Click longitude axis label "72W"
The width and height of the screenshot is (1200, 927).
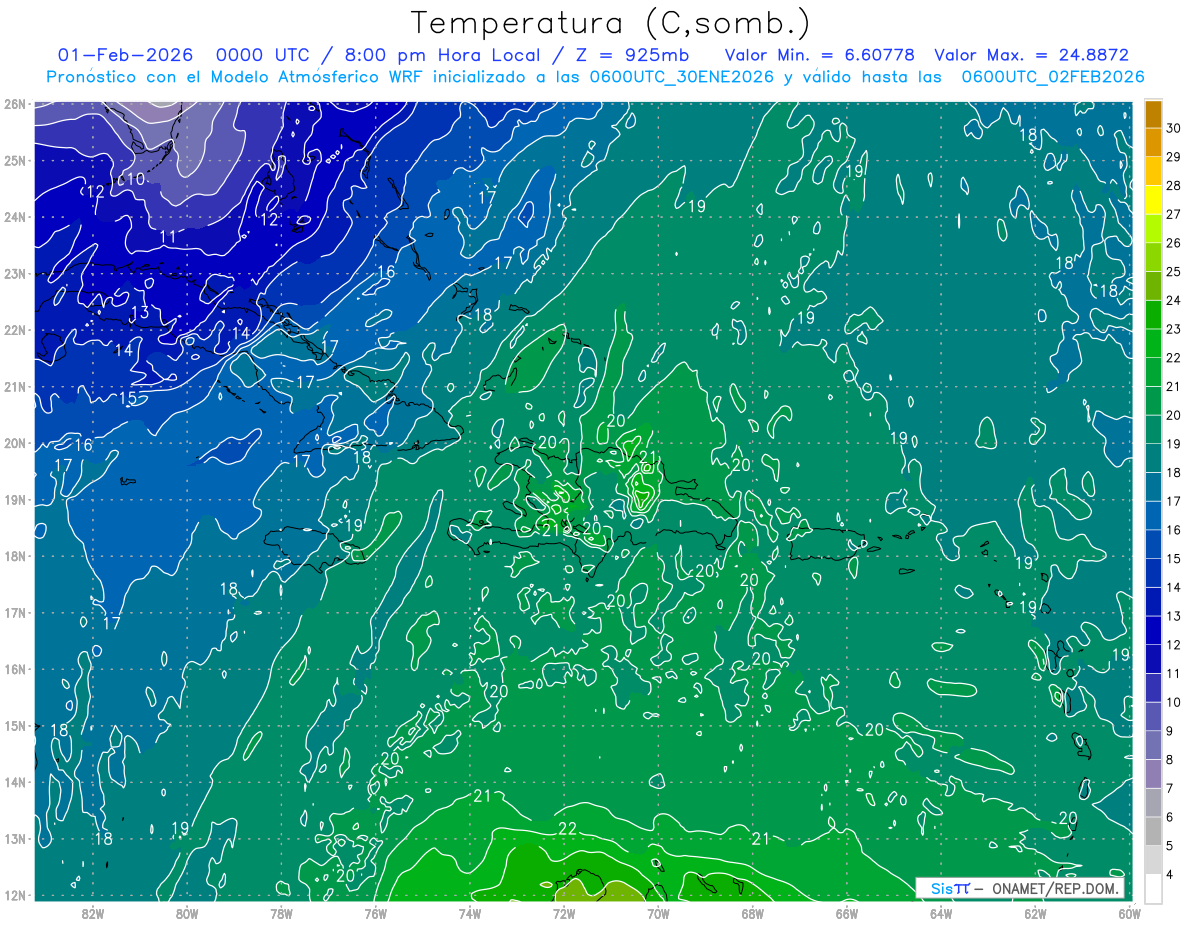[564, 912]
